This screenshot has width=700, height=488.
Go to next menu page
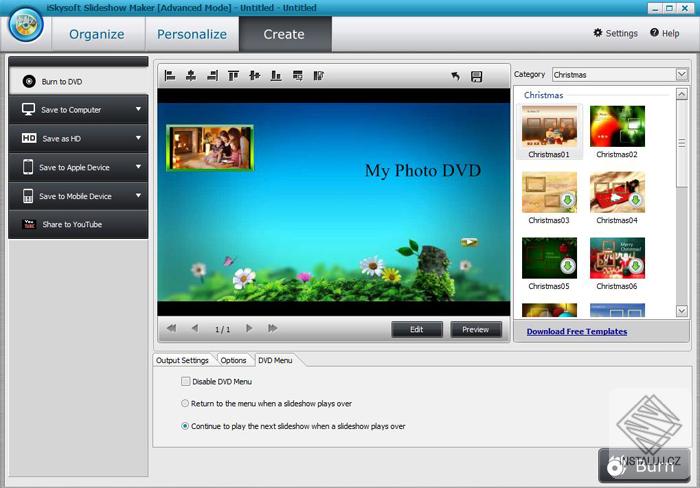(x=249, y=328)
